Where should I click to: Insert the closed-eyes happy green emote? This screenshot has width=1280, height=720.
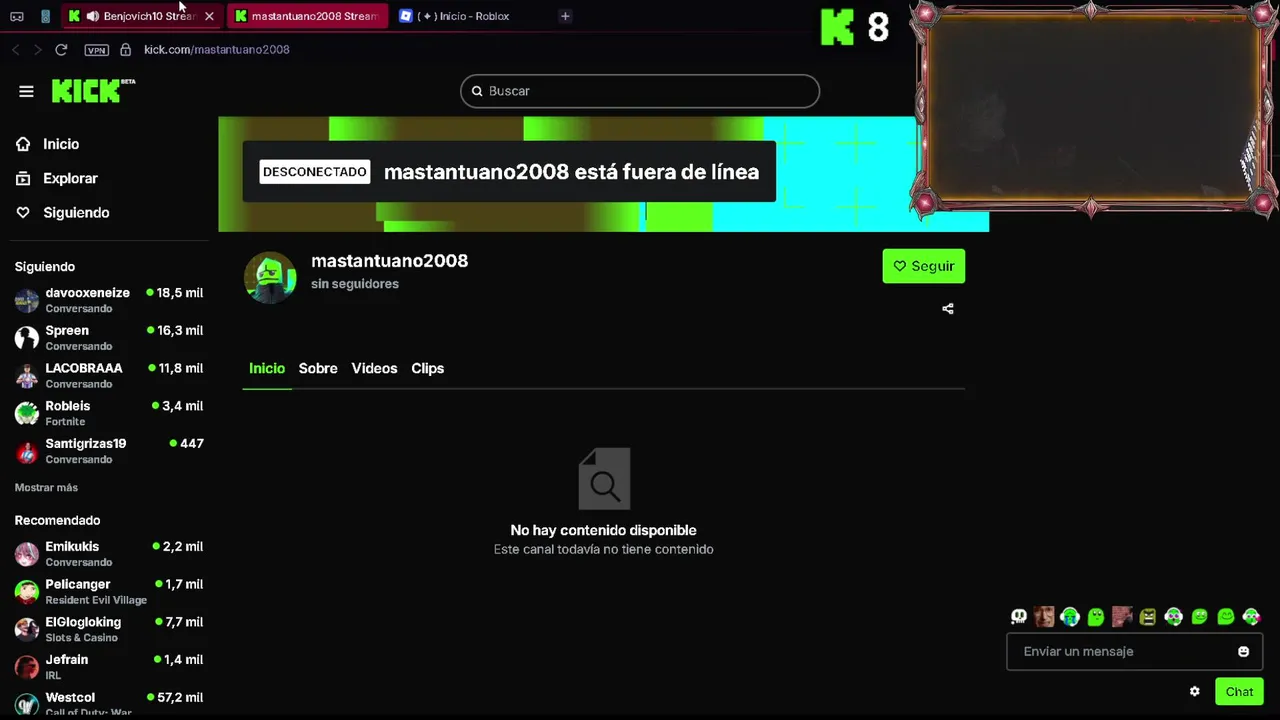1226,617
